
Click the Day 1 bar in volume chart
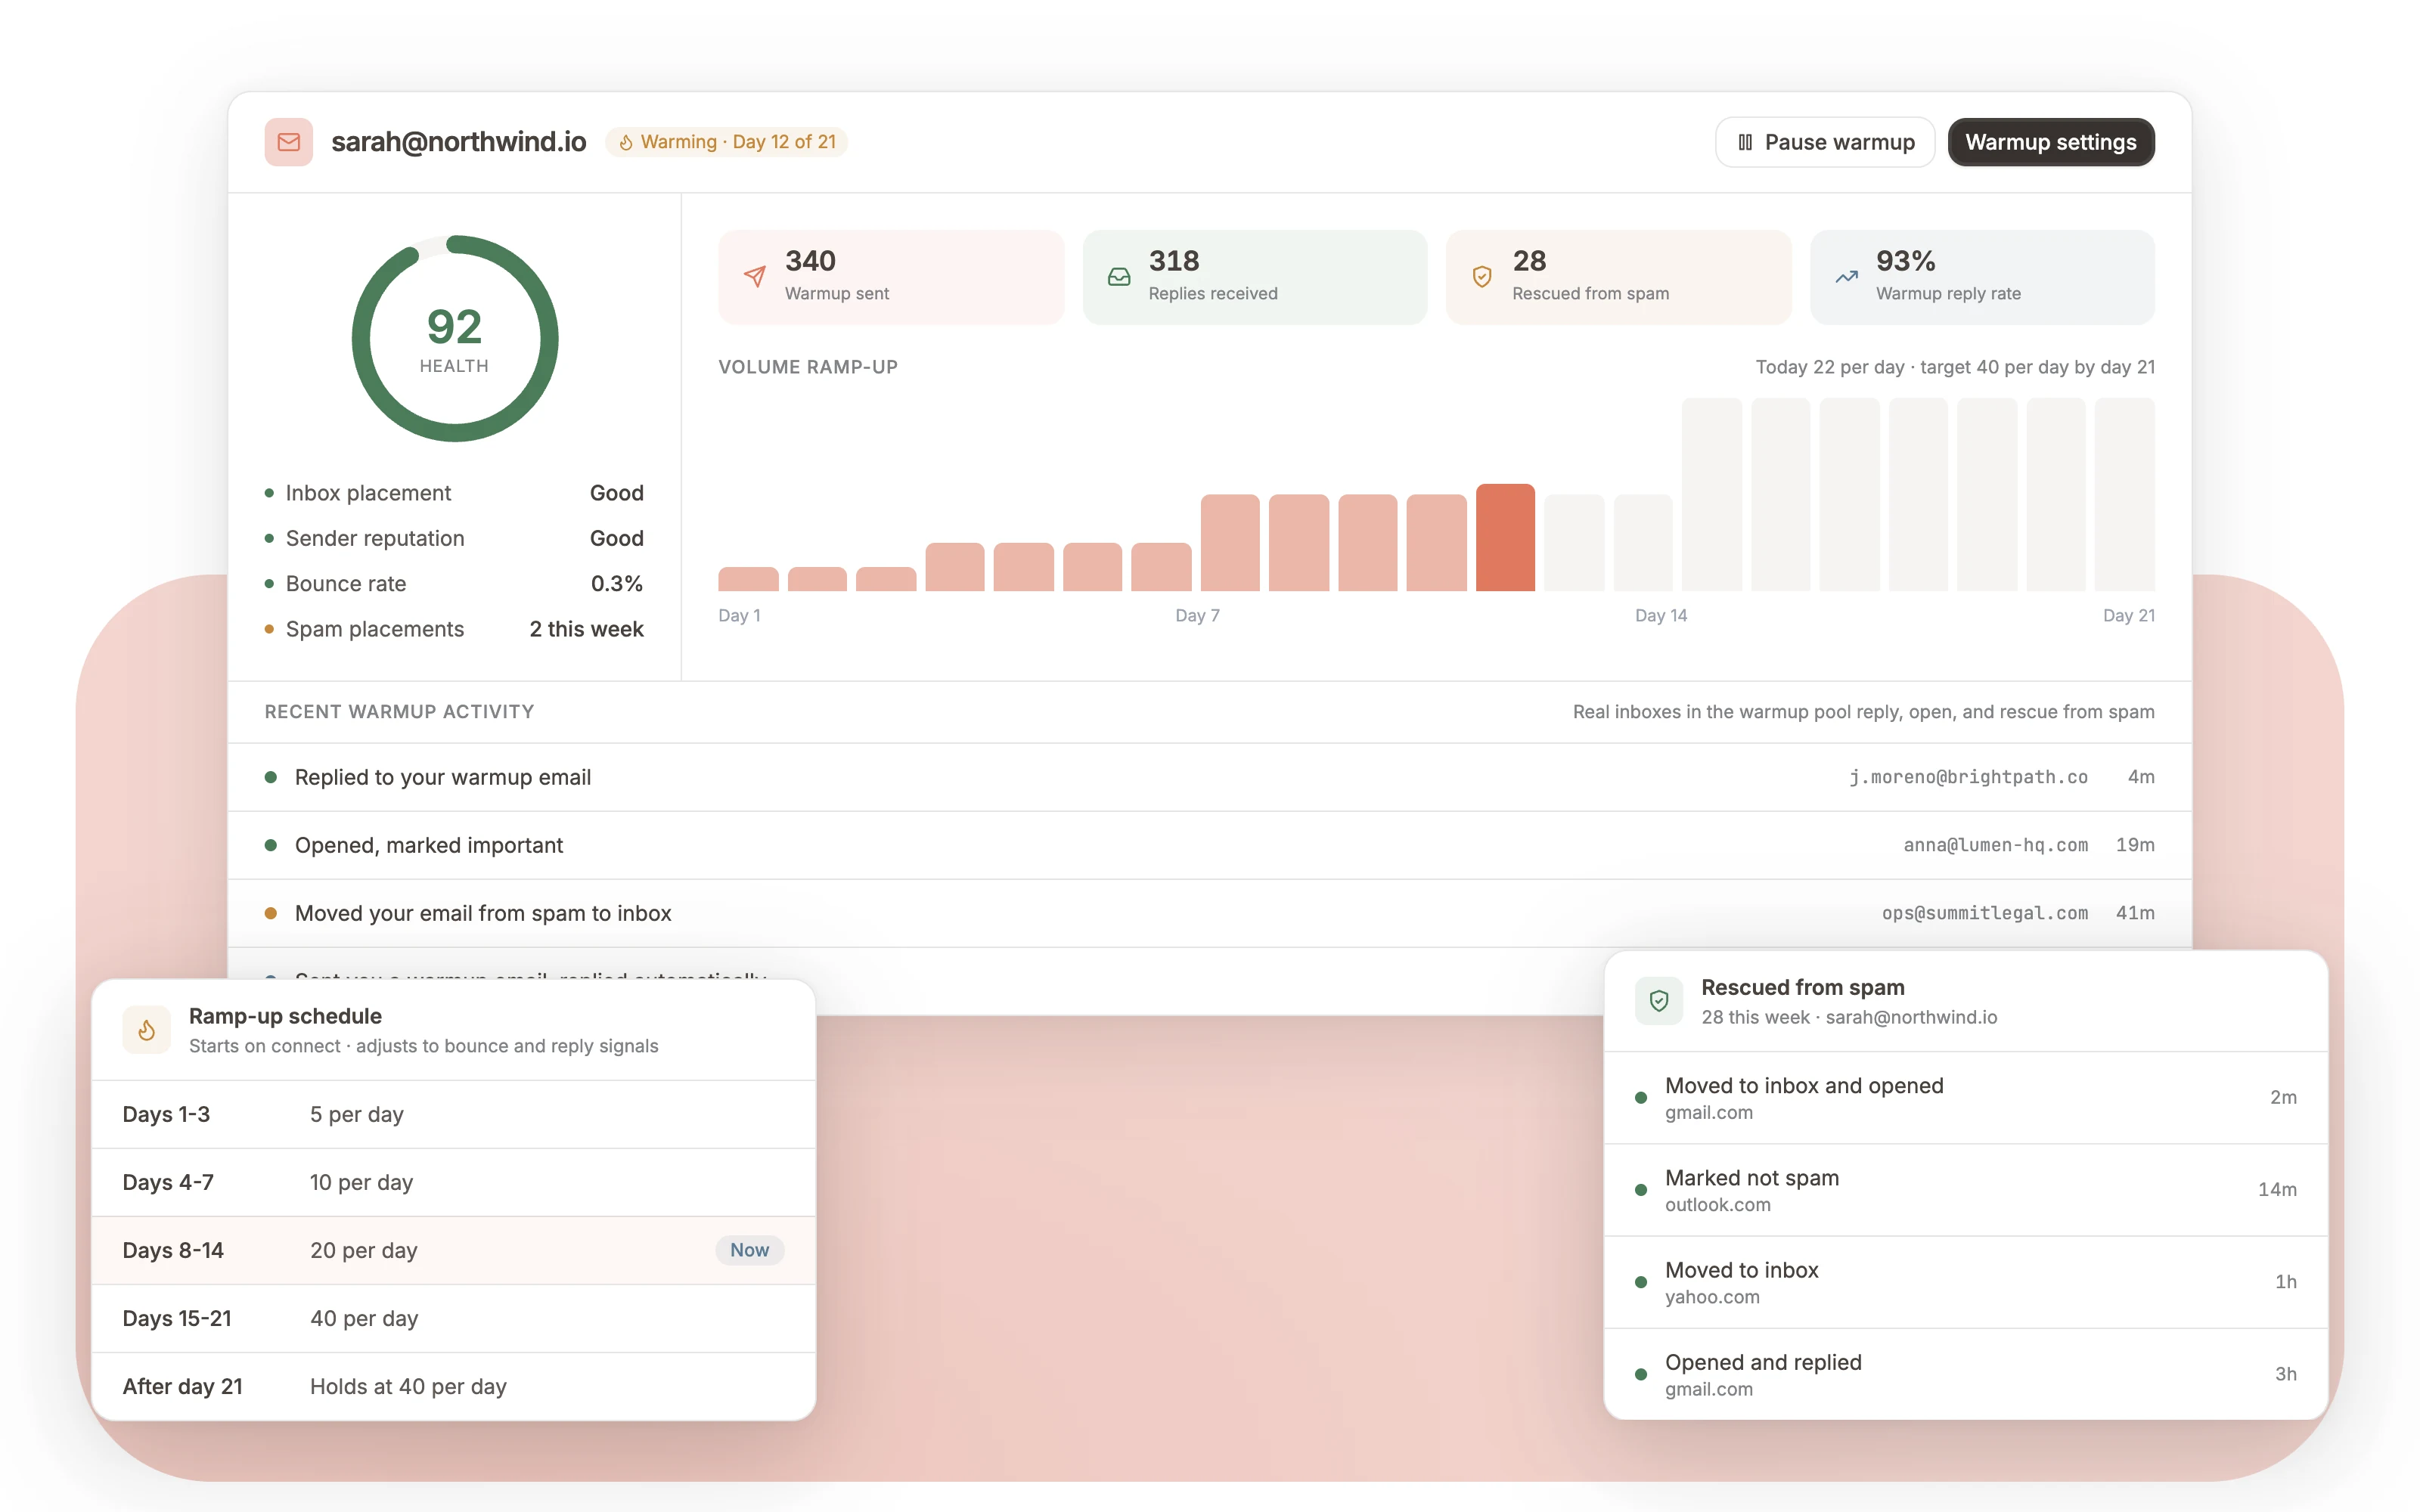tap(748, 579)
